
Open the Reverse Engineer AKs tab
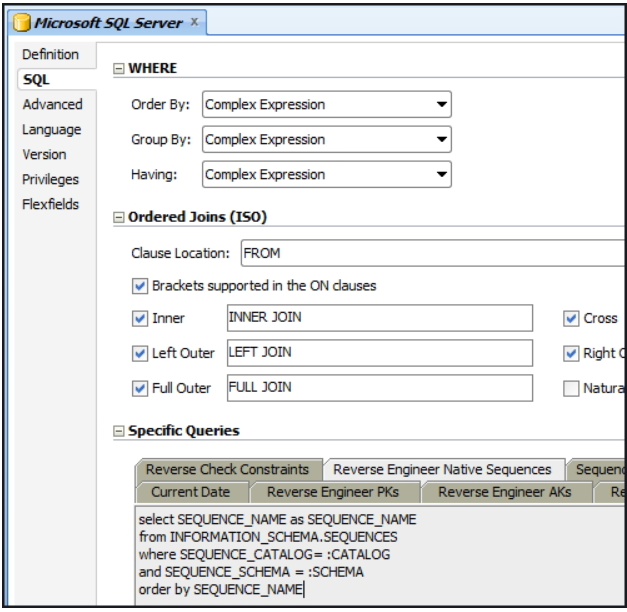[x=505, y=492]
